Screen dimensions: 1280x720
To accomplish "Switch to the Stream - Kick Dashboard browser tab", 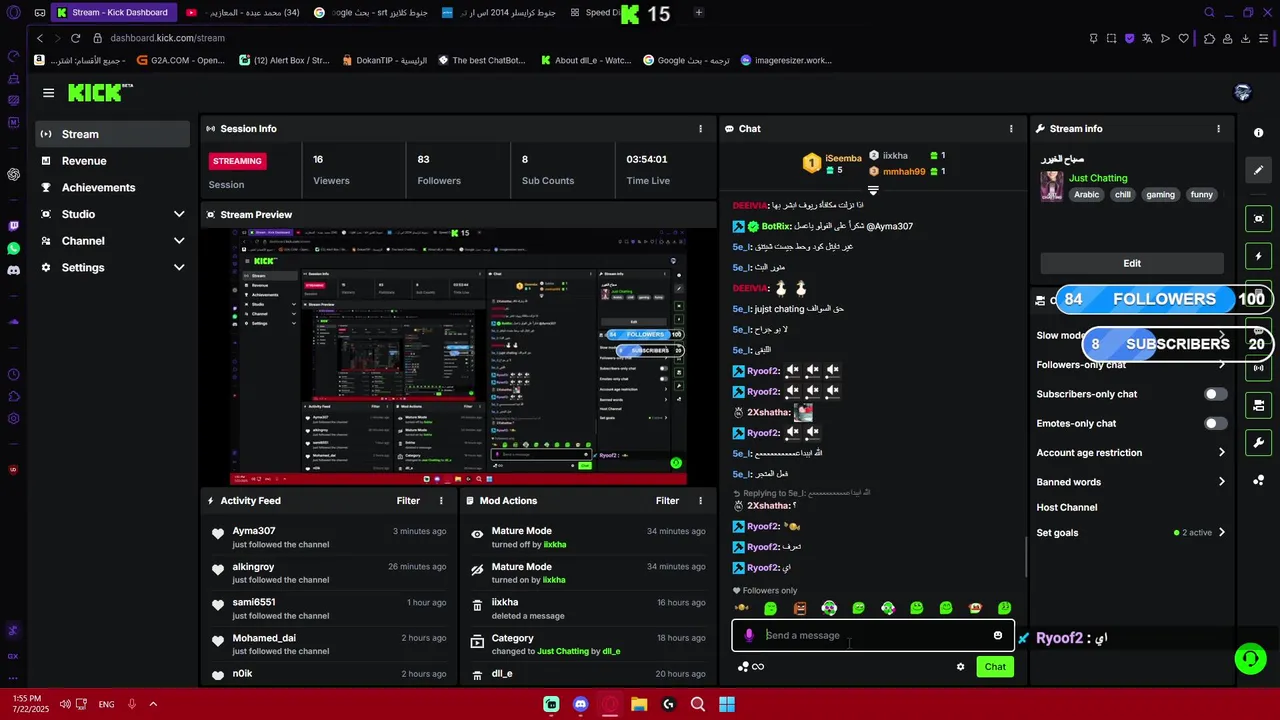I will [x=114, y=13].
